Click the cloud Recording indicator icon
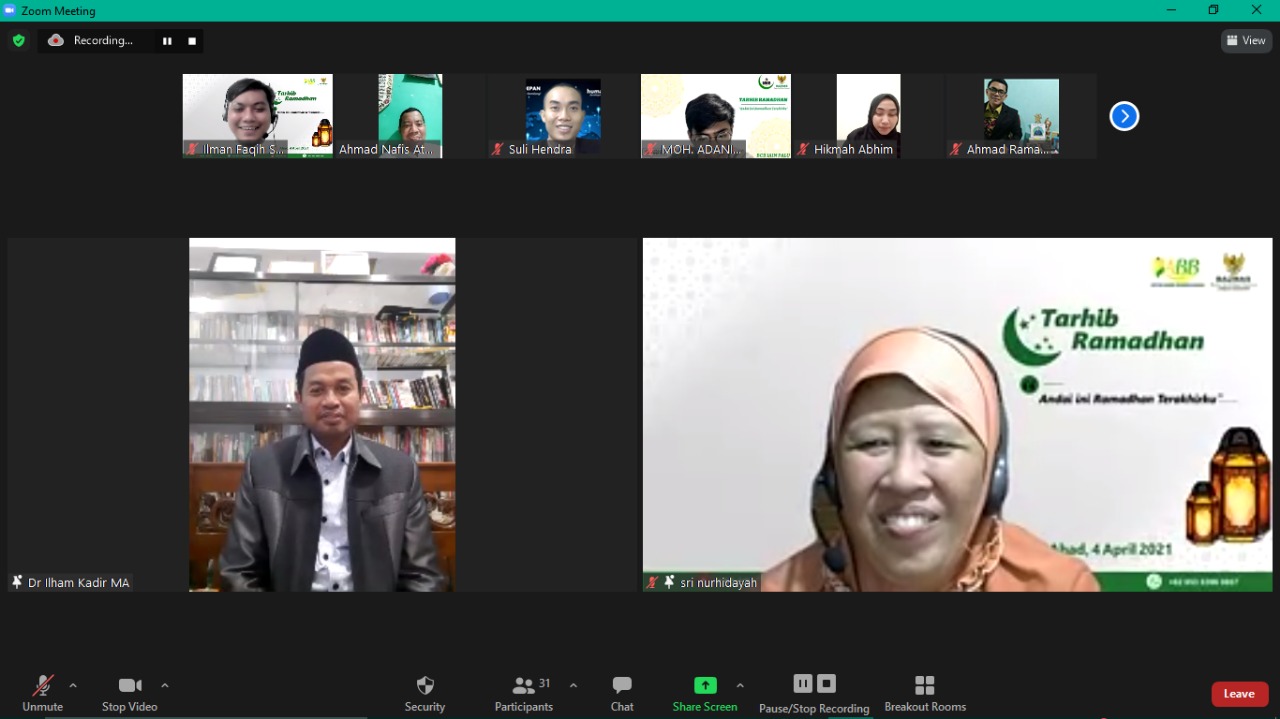The width and height of the screenshot is (1280, 719). (x=56, y=41)
